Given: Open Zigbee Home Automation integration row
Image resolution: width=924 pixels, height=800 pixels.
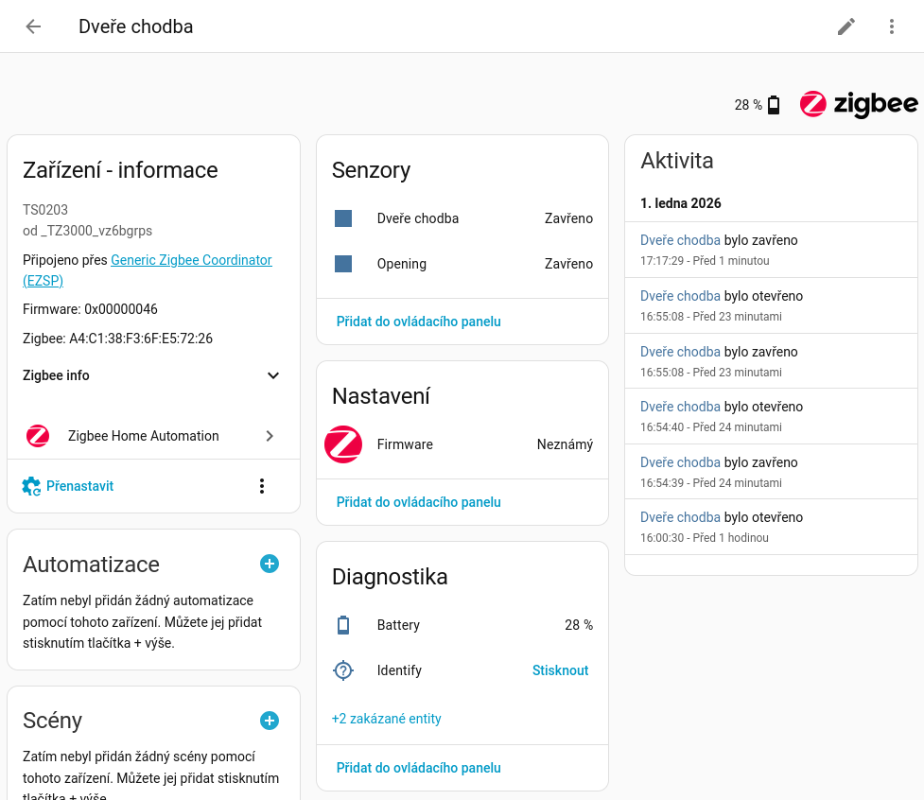Looking at the screenshot, I should click(x=152, y=436).
